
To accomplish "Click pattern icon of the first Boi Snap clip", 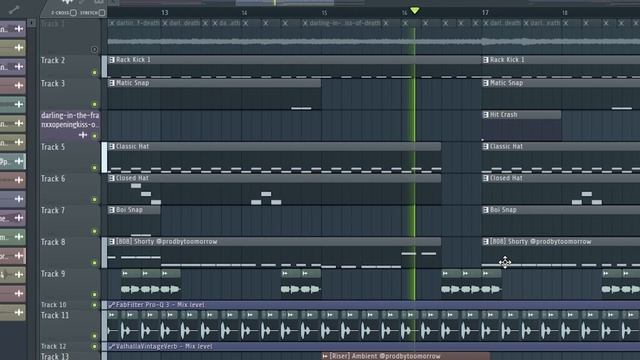I will pyautogui.click(x=112, y=210).
